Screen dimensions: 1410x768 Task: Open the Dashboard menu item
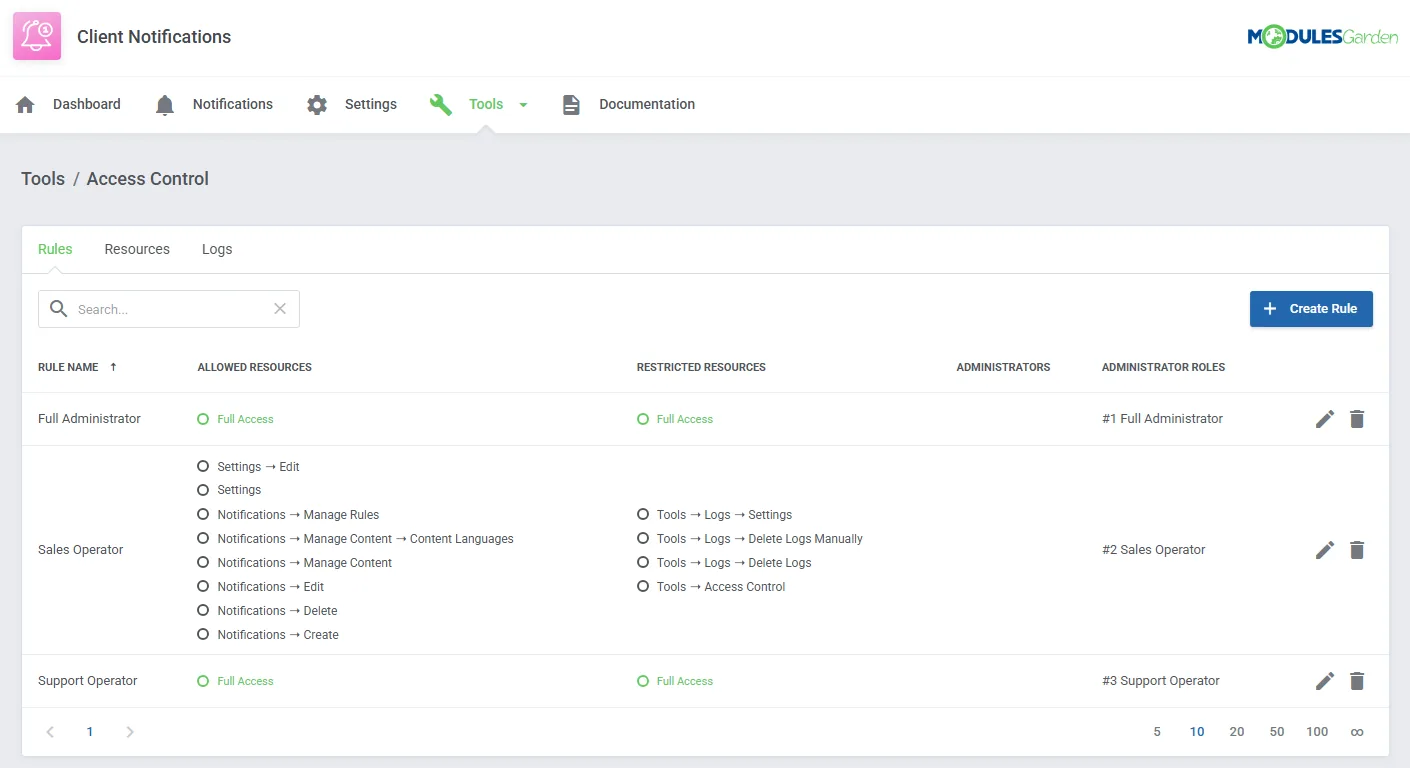point(87,104)
